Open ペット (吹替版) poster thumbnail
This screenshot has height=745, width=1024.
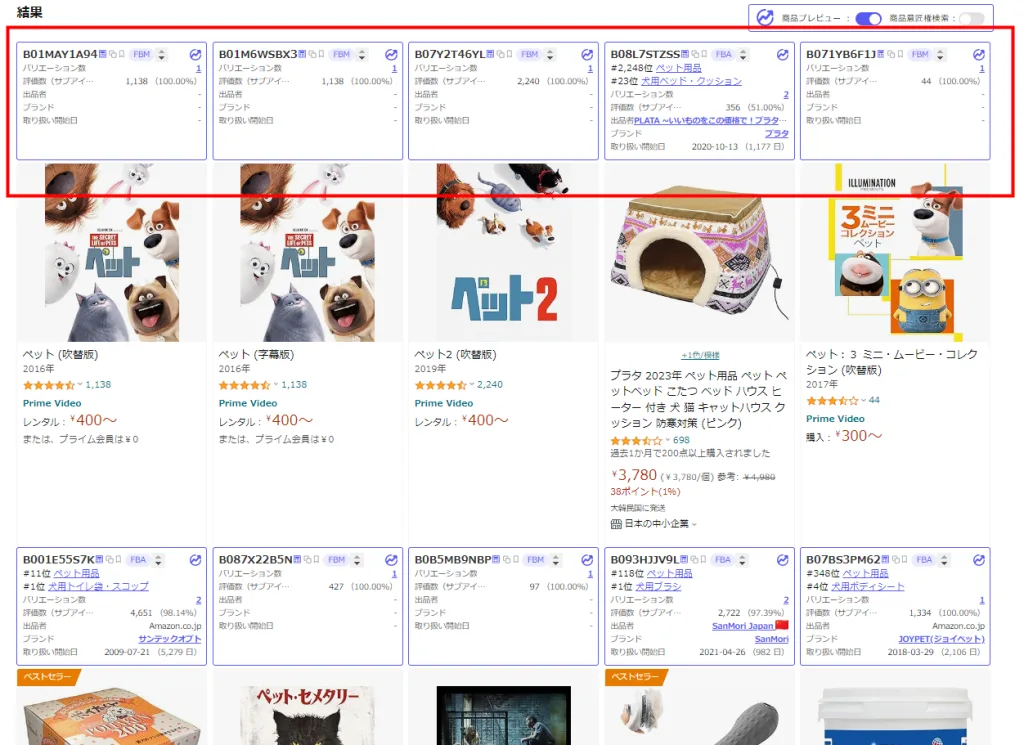[x=112, y=252]
